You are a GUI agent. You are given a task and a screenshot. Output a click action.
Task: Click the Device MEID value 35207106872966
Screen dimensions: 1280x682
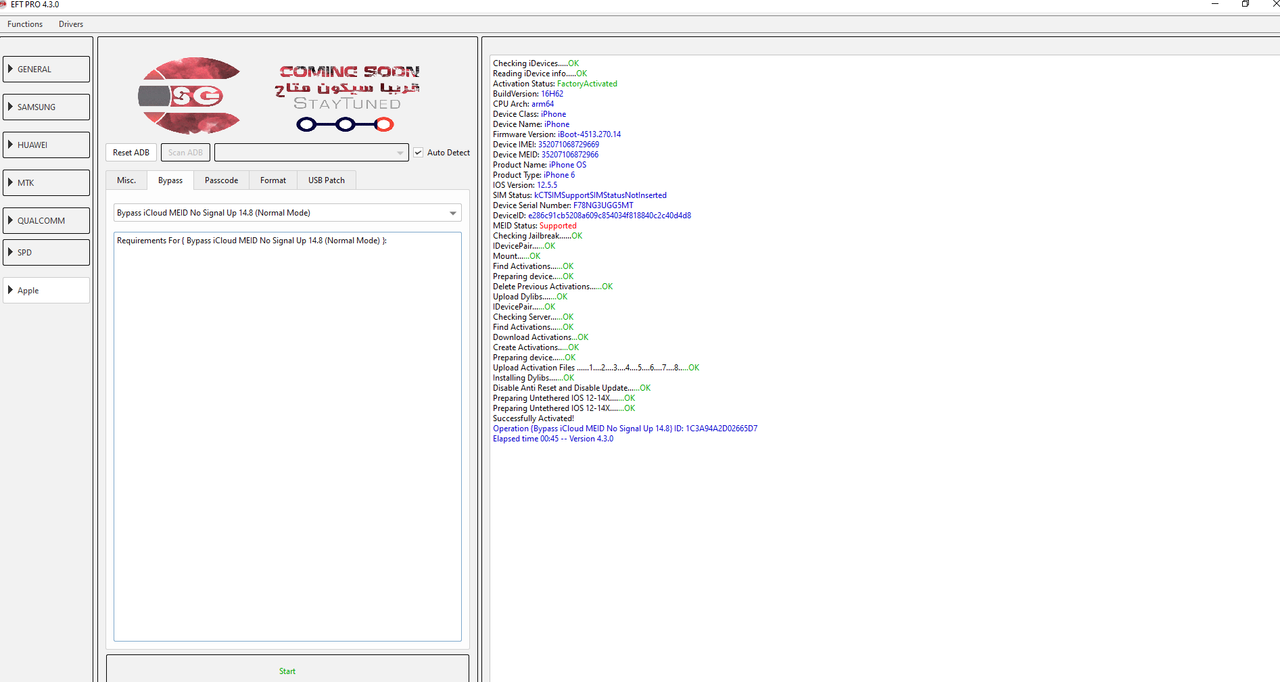(570, 154)
